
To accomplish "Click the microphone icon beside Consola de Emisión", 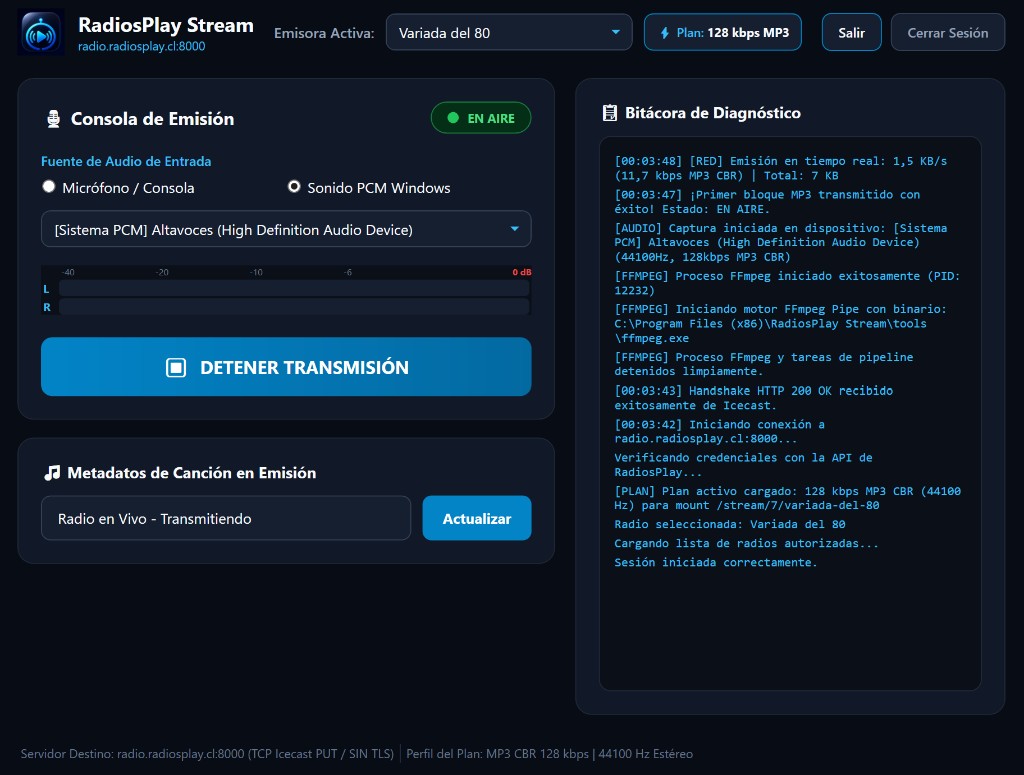I will 54,119.
